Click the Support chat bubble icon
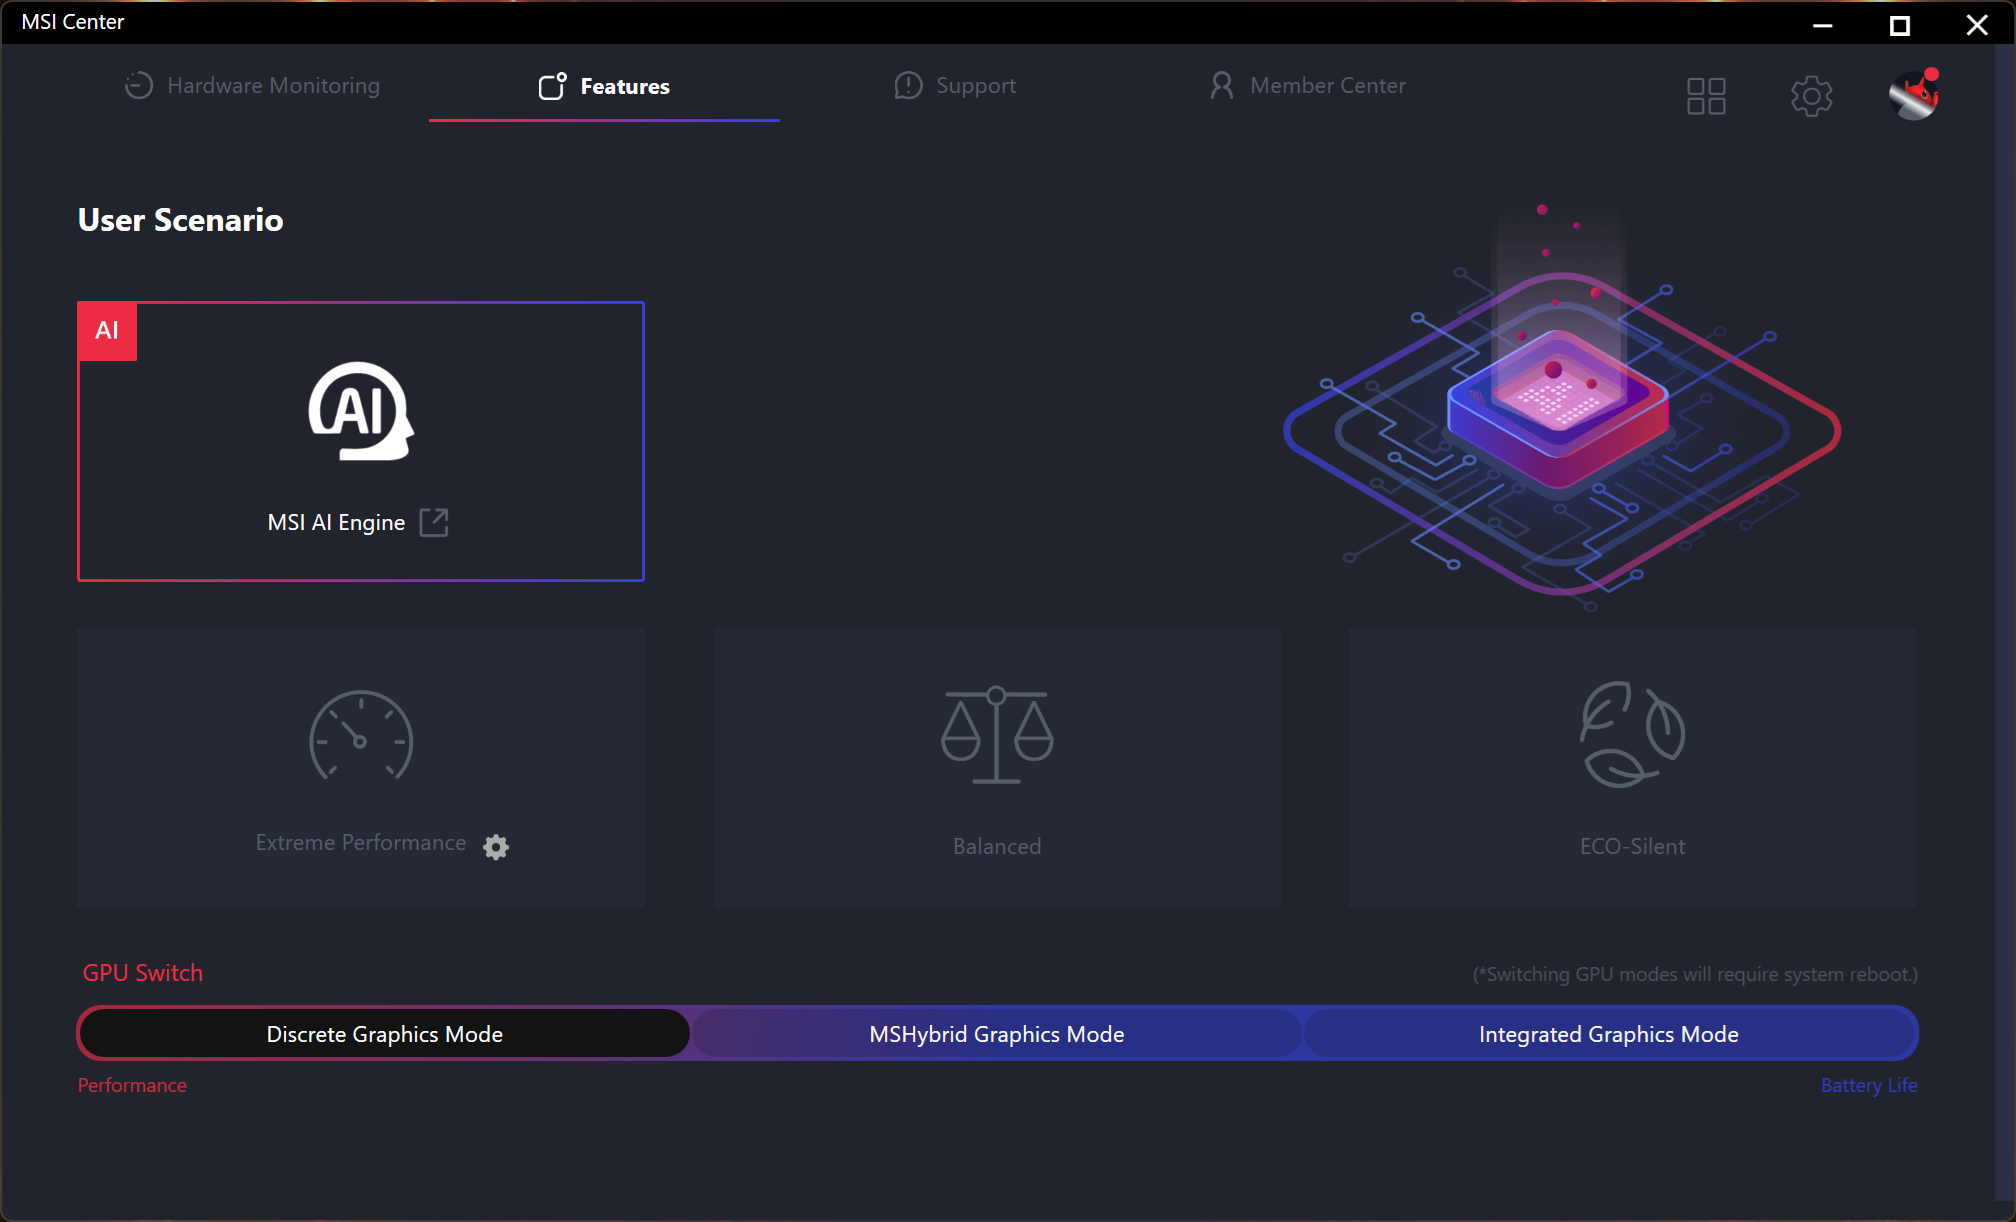 [908, 86]
